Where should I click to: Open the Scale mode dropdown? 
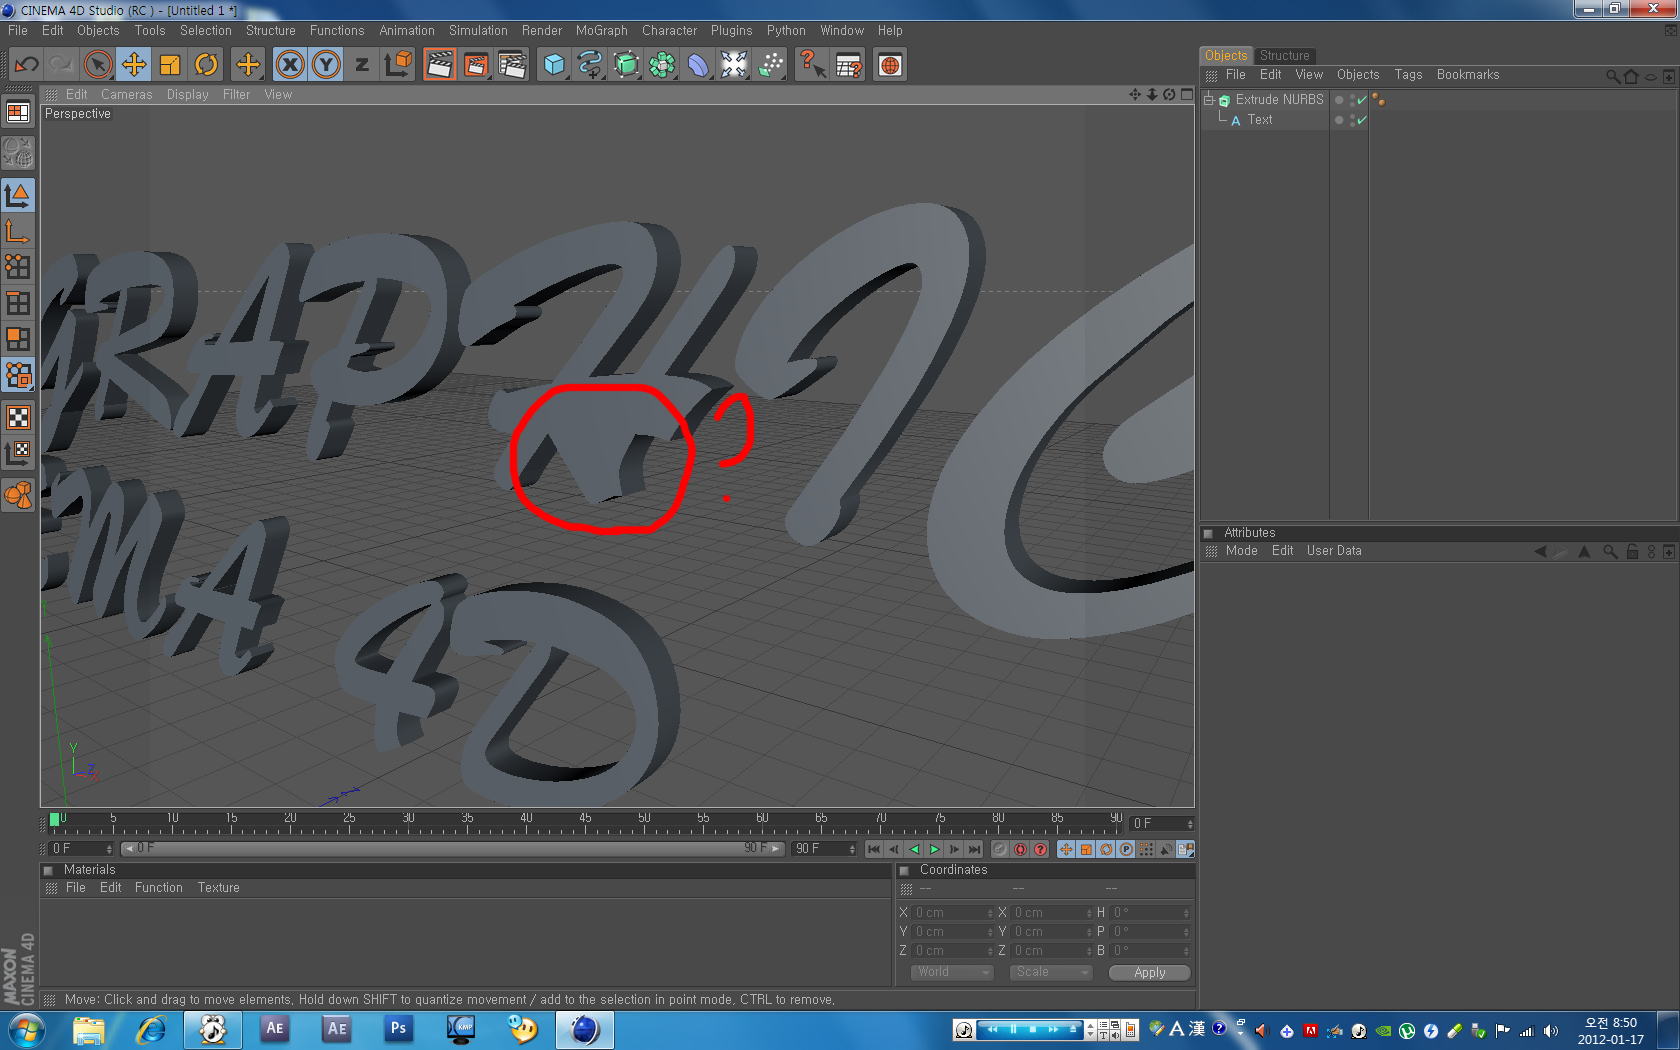(x=1050, y=972)
